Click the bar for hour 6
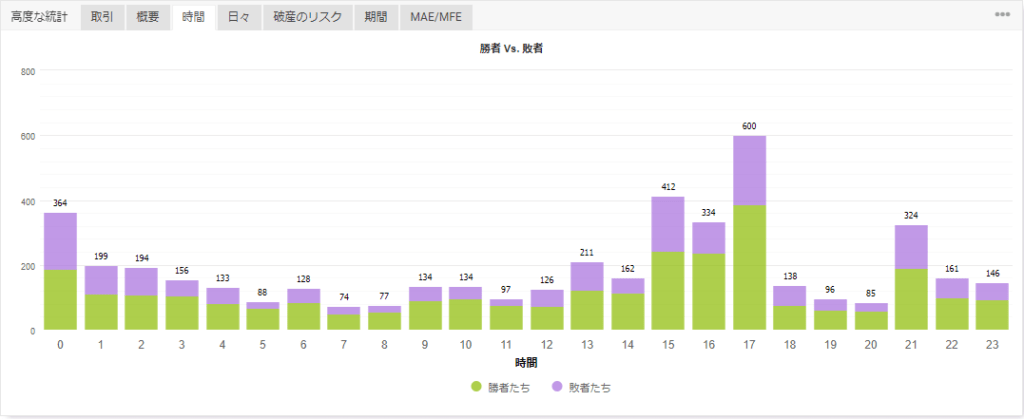Viewport: 1024px width, 419px height. (304, 309)
